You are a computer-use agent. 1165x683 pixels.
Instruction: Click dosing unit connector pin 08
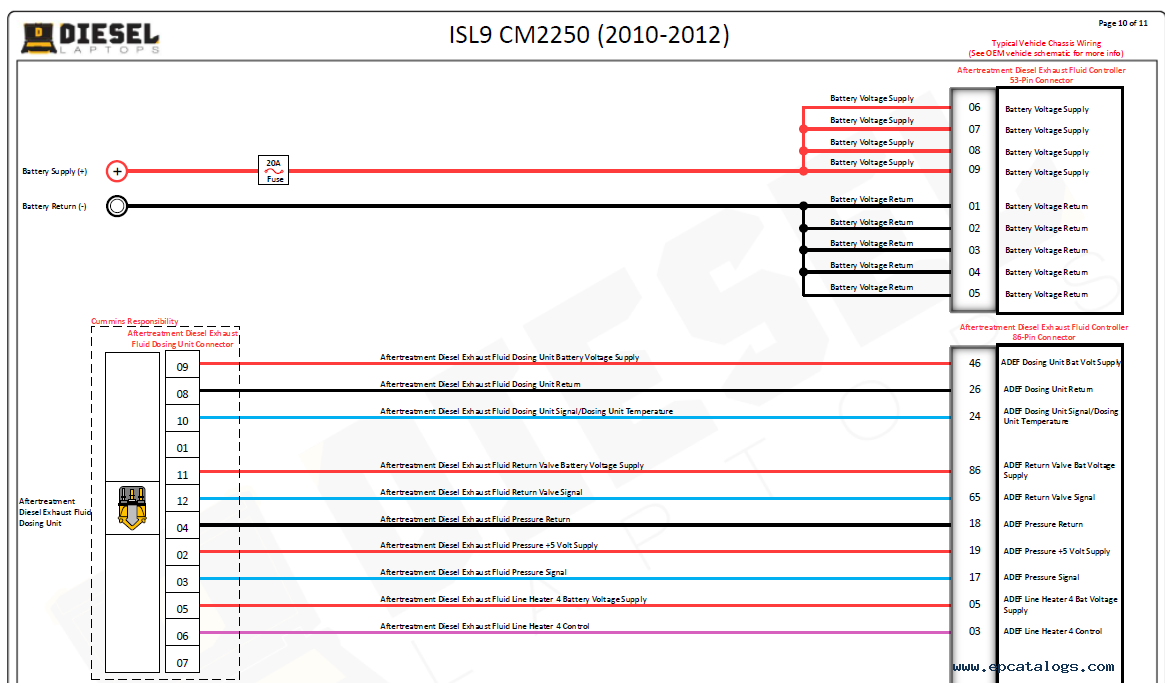pos(182,393)
